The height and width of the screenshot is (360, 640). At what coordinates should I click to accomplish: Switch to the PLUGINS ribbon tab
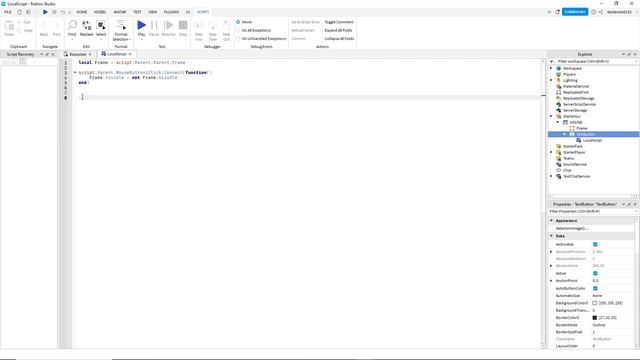(x=171, y=12)
